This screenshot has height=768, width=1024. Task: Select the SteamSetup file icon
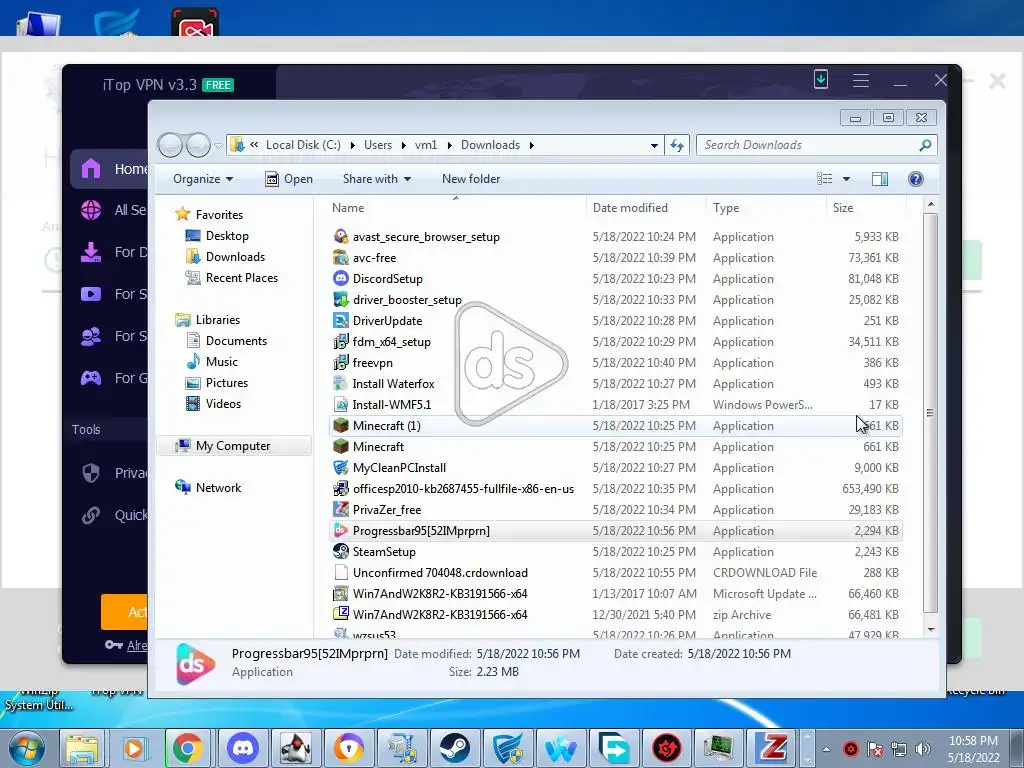pyautogui.click(x=340, y=552)
